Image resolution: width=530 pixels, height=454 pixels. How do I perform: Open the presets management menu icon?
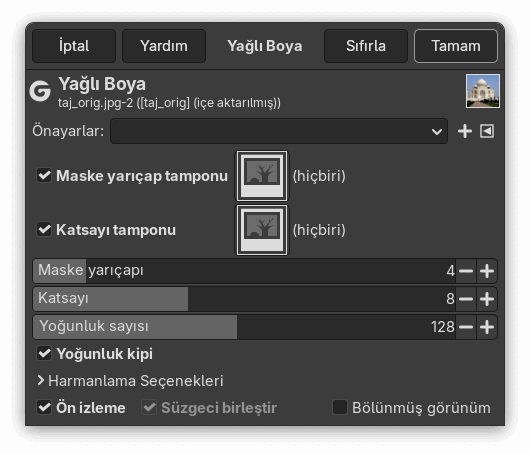click(487, 131)
